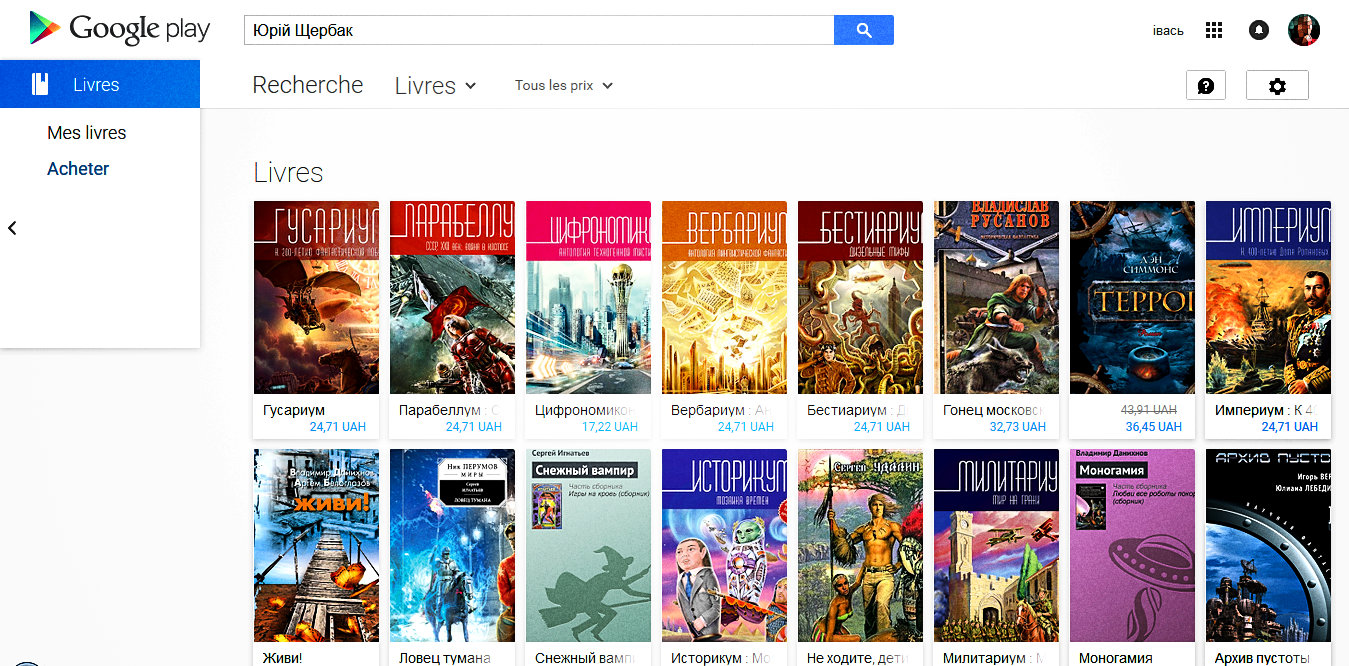Click the Recherche heading
The width and height of the screenshot is (1349, 666).
pyautogui.click(x=308, y=85)
